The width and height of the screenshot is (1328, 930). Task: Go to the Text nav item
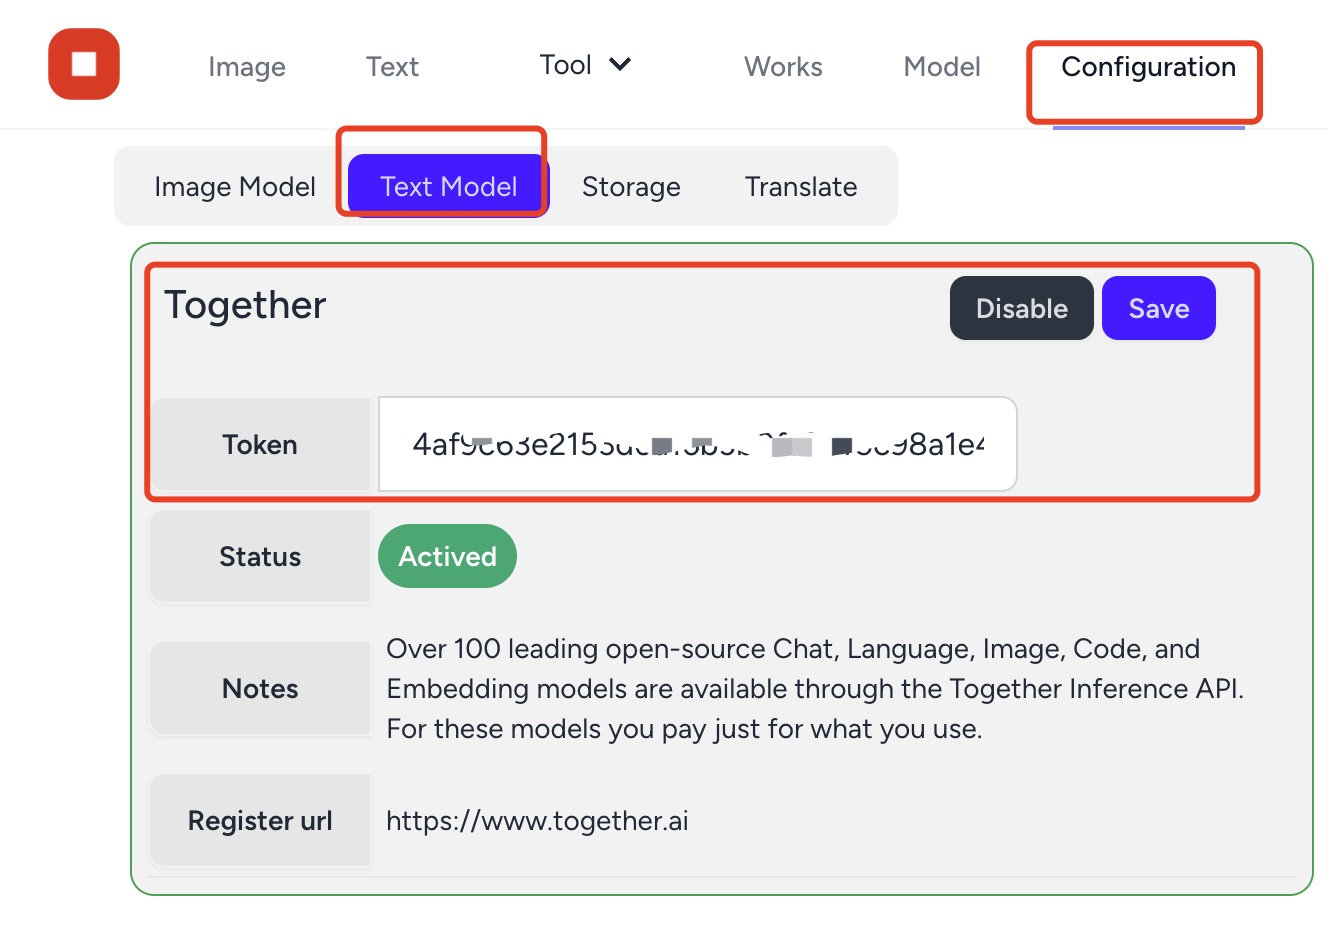pyautogui.click(x=392, y=67)
